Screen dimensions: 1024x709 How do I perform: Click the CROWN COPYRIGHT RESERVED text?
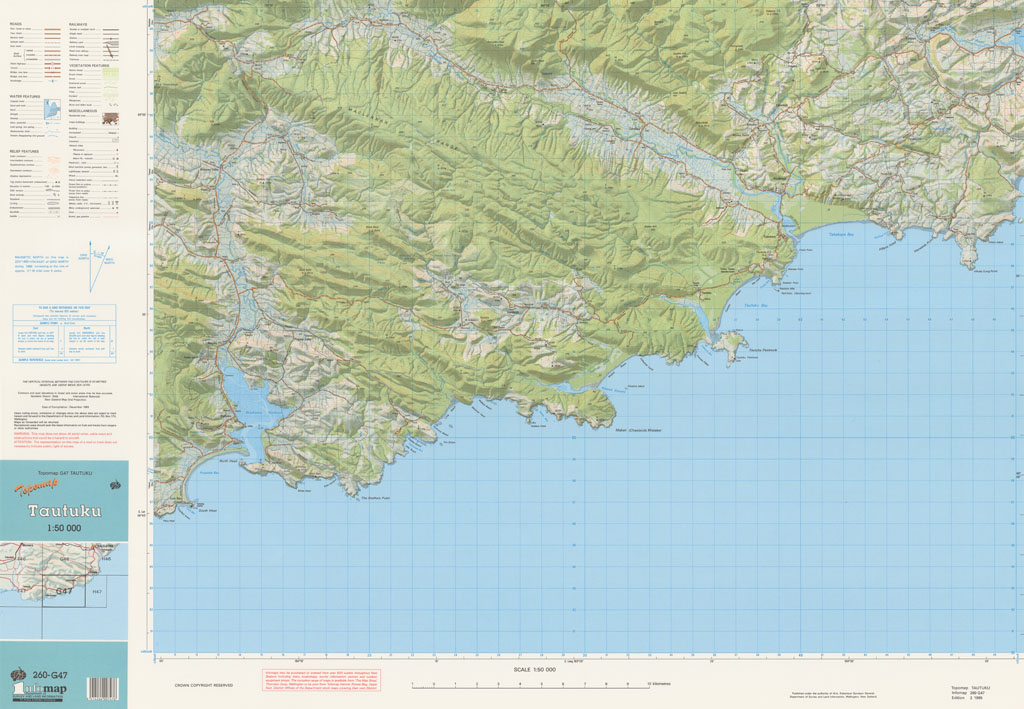(203, 685)
